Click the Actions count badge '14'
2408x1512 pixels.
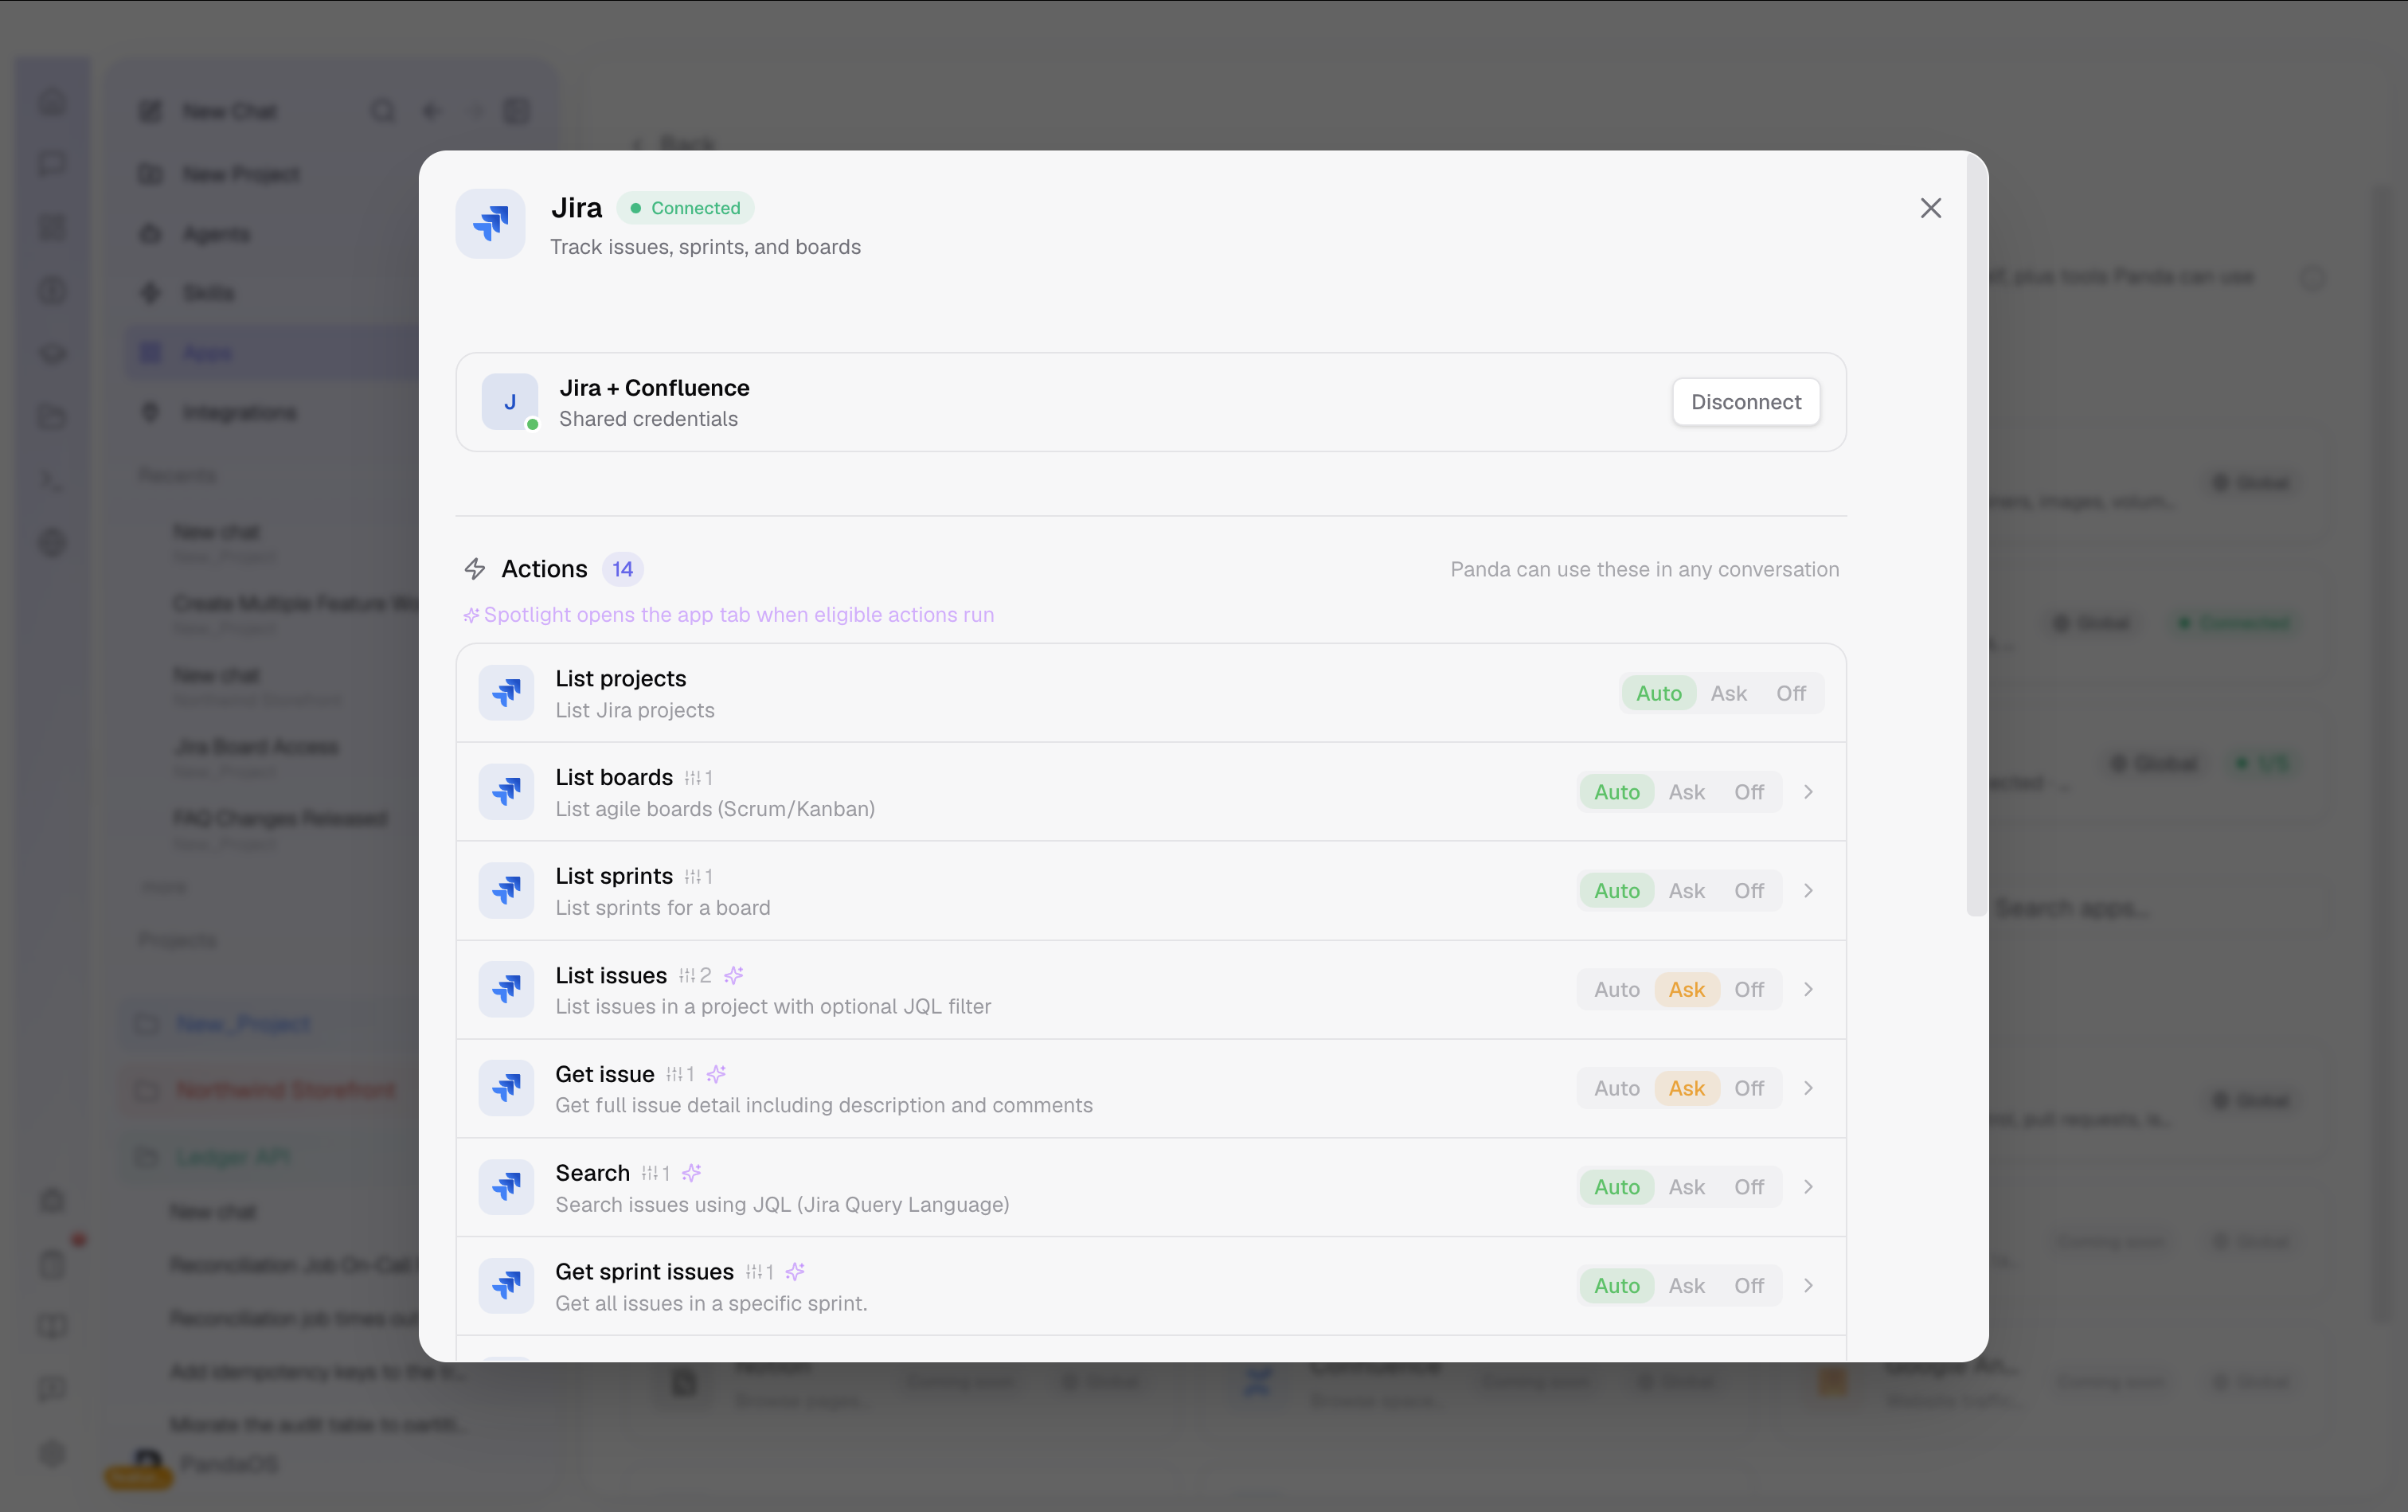pos(622,569)
